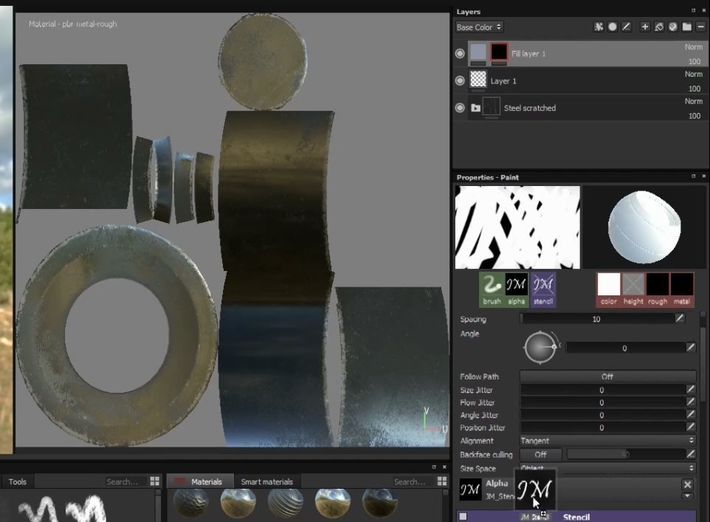The width and height of the screenshot is (710, 522).
Task: Click the add effect icon in Layers toolbar
Action: pyautogui.click(x=599, y=27)
